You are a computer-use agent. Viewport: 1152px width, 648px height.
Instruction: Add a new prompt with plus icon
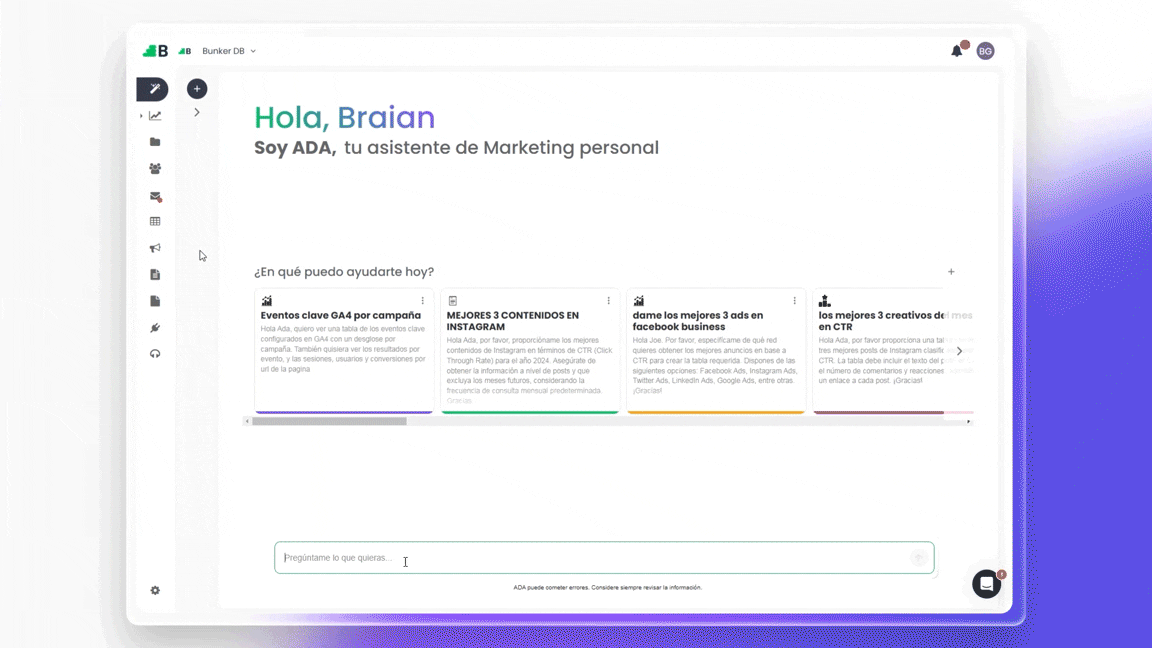pos(951,272)
